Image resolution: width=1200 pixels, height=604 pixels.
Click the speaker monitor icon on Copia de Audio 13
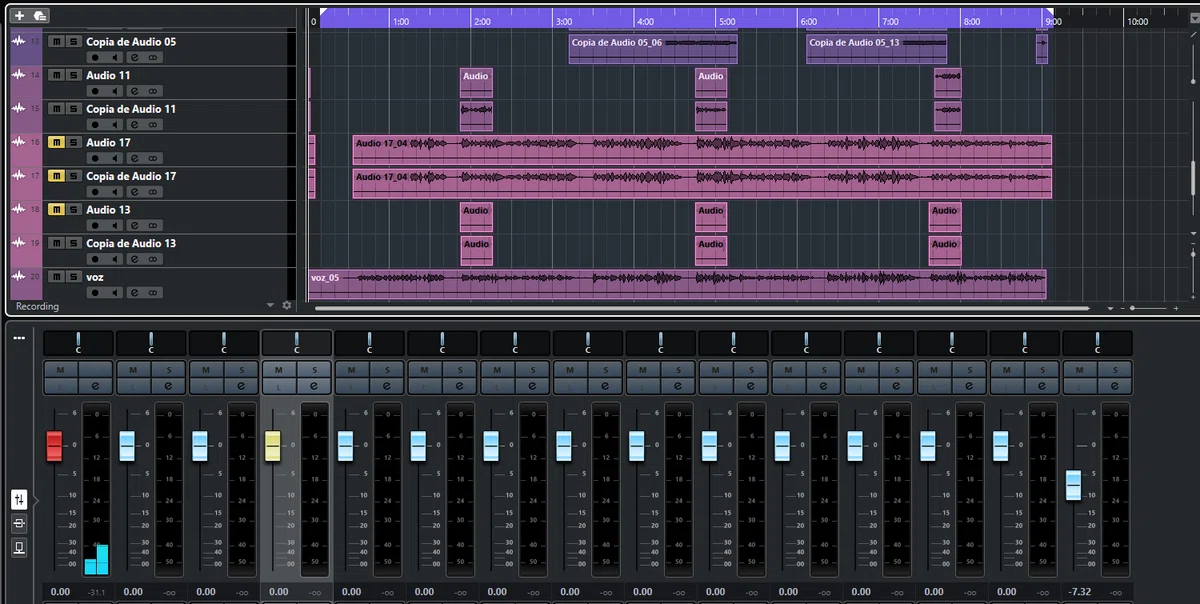pos(115,259)
